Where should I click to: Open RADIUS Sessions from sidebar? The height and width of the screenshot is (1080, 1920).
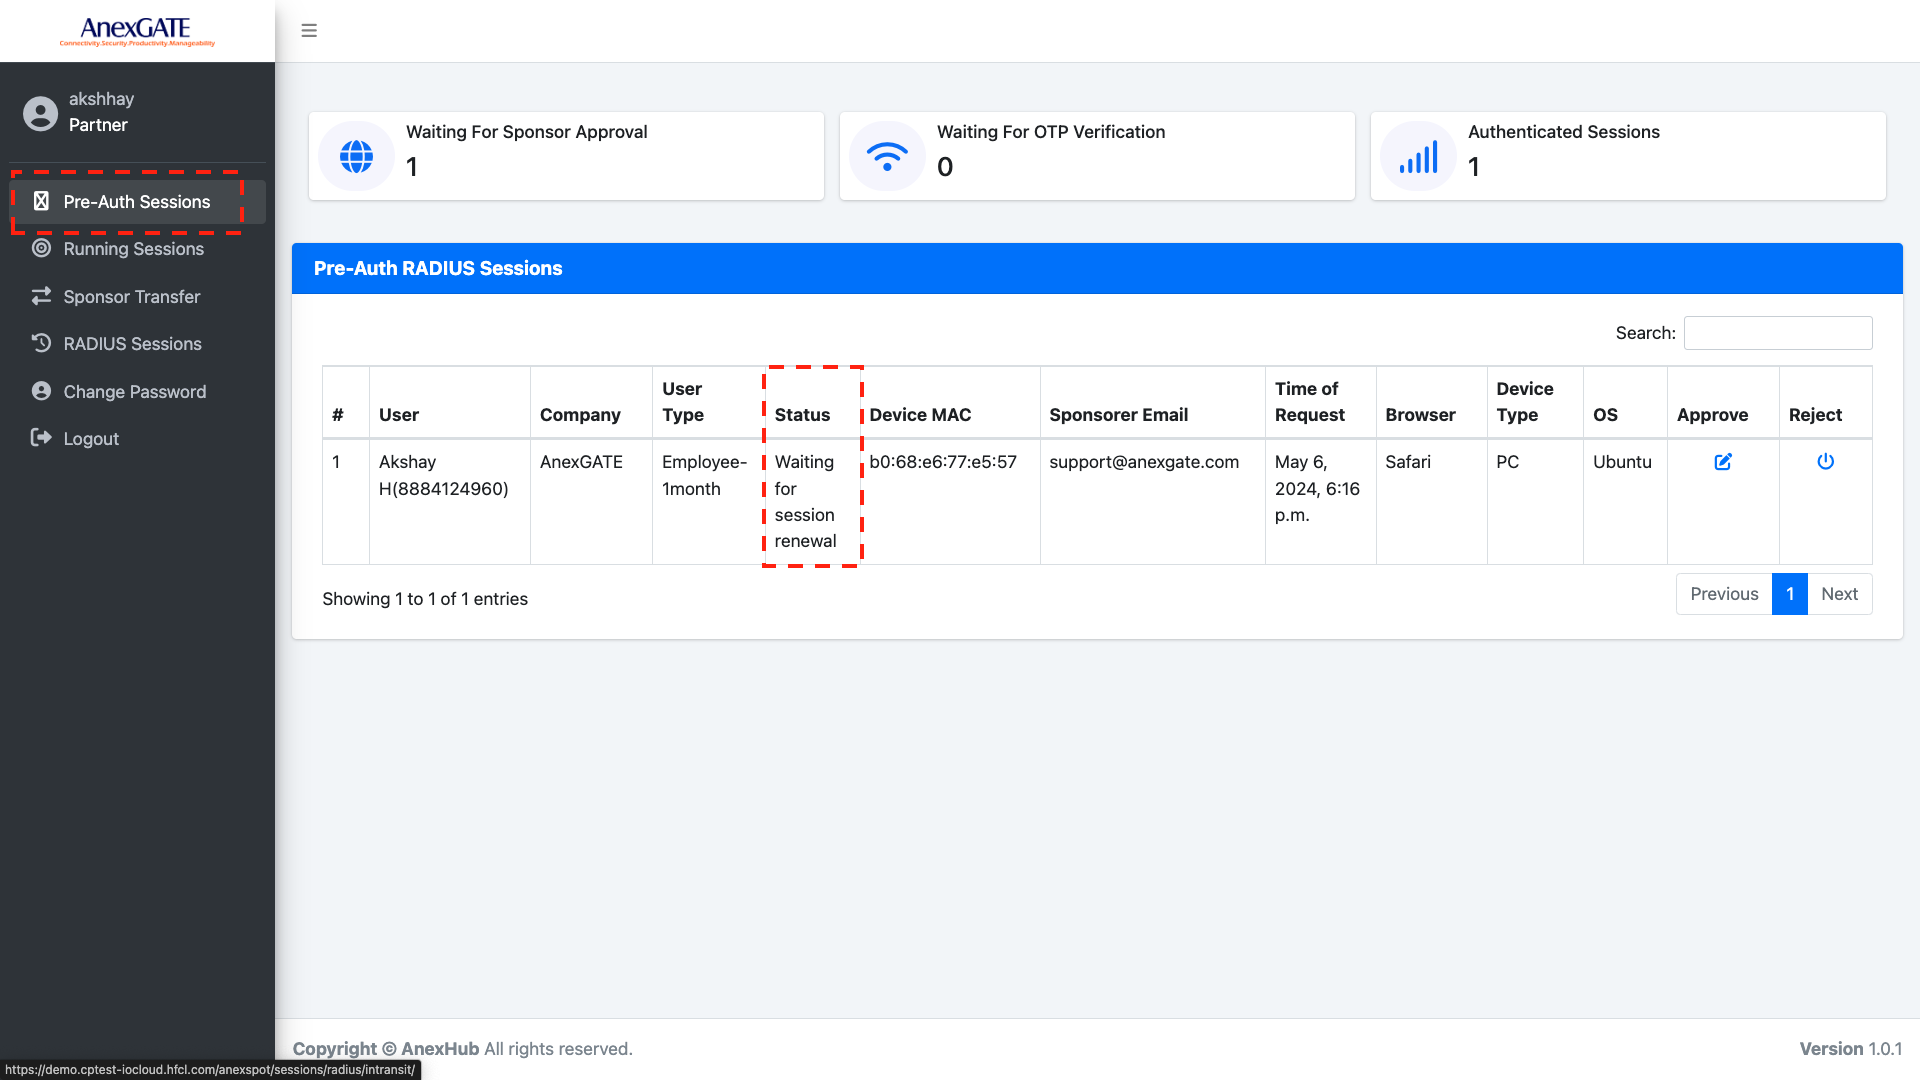point(132,344)
